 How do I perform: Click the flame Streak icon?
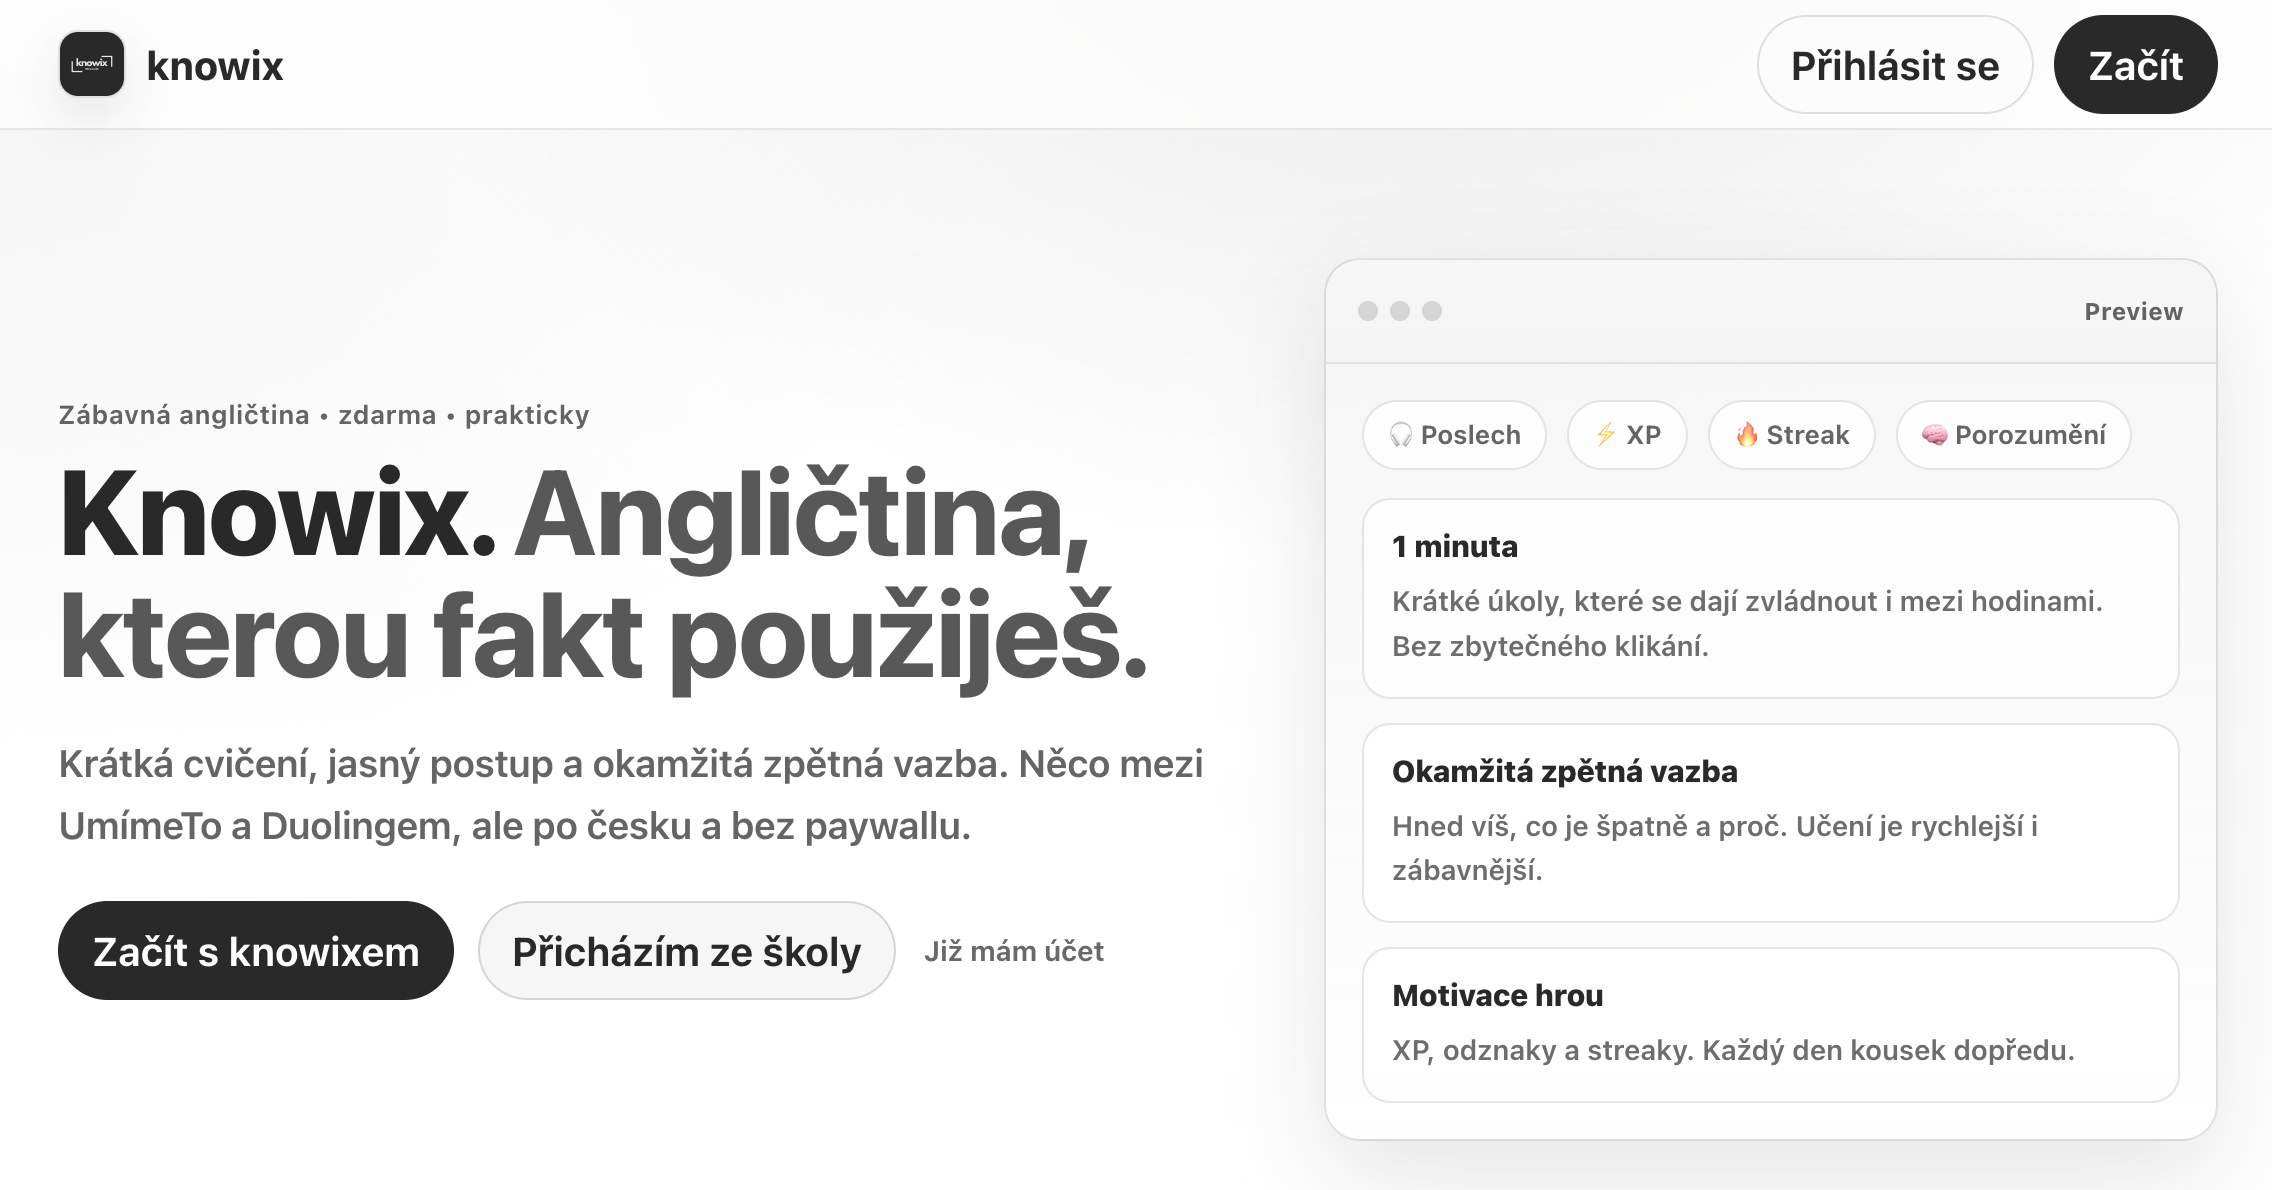1747,434
